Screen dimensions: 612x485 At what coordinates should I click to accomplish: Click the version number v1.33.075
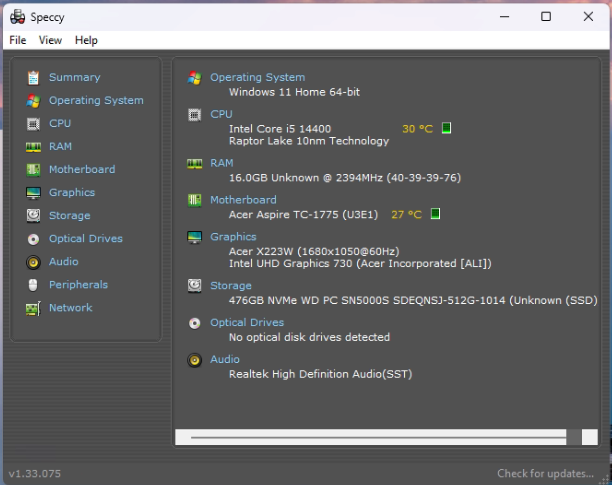point(35,474)
